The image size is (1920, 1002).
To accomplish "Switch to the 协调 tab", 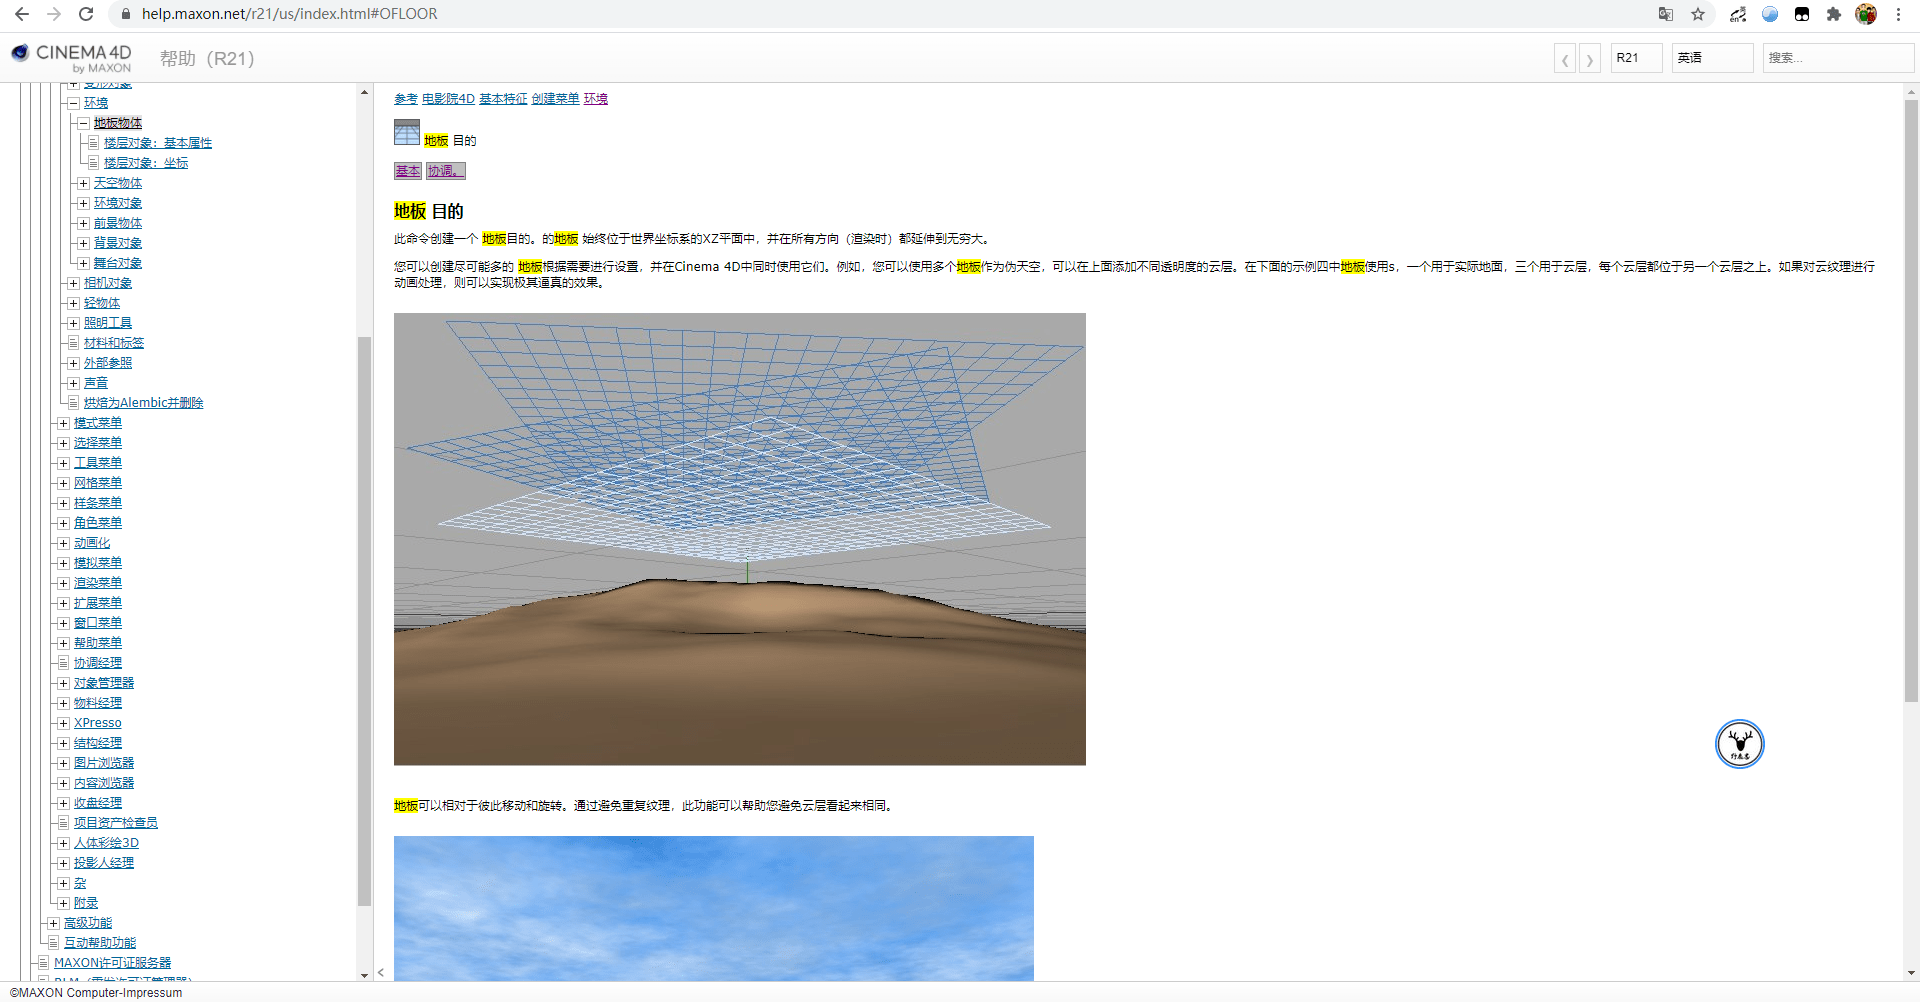I will (446, 171).
